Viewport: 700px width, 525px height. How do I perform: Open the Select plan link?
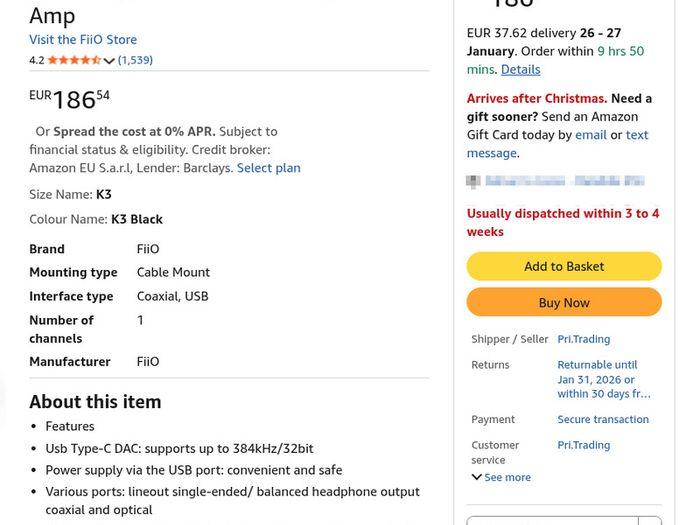(269, 168)
